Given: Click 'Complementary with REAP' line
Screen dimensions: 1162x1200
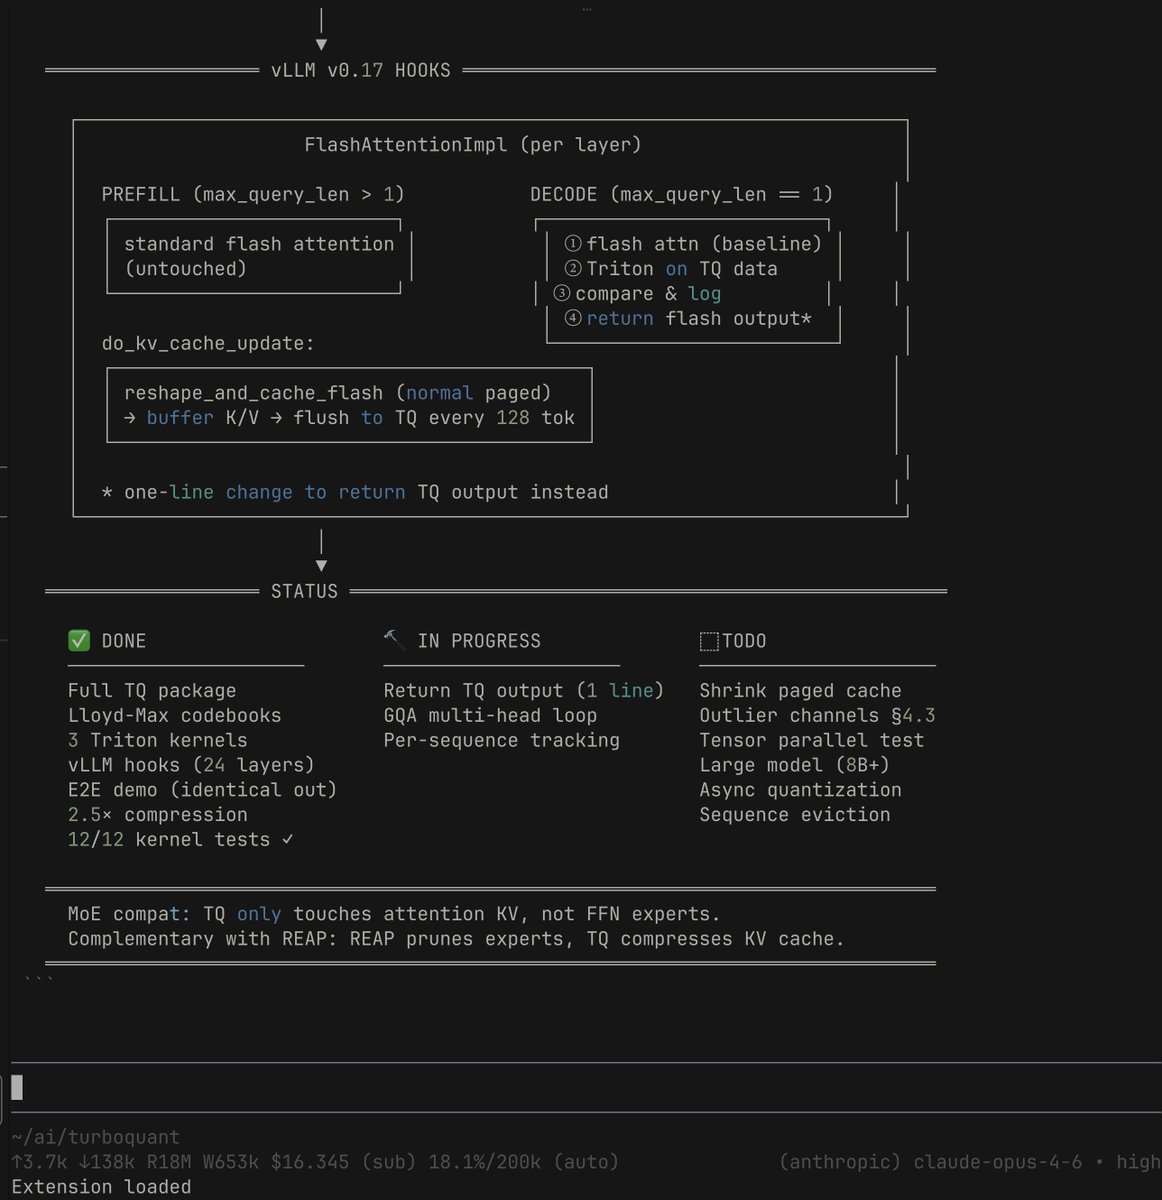Looking at the screenshot, I should pos(456,939).
